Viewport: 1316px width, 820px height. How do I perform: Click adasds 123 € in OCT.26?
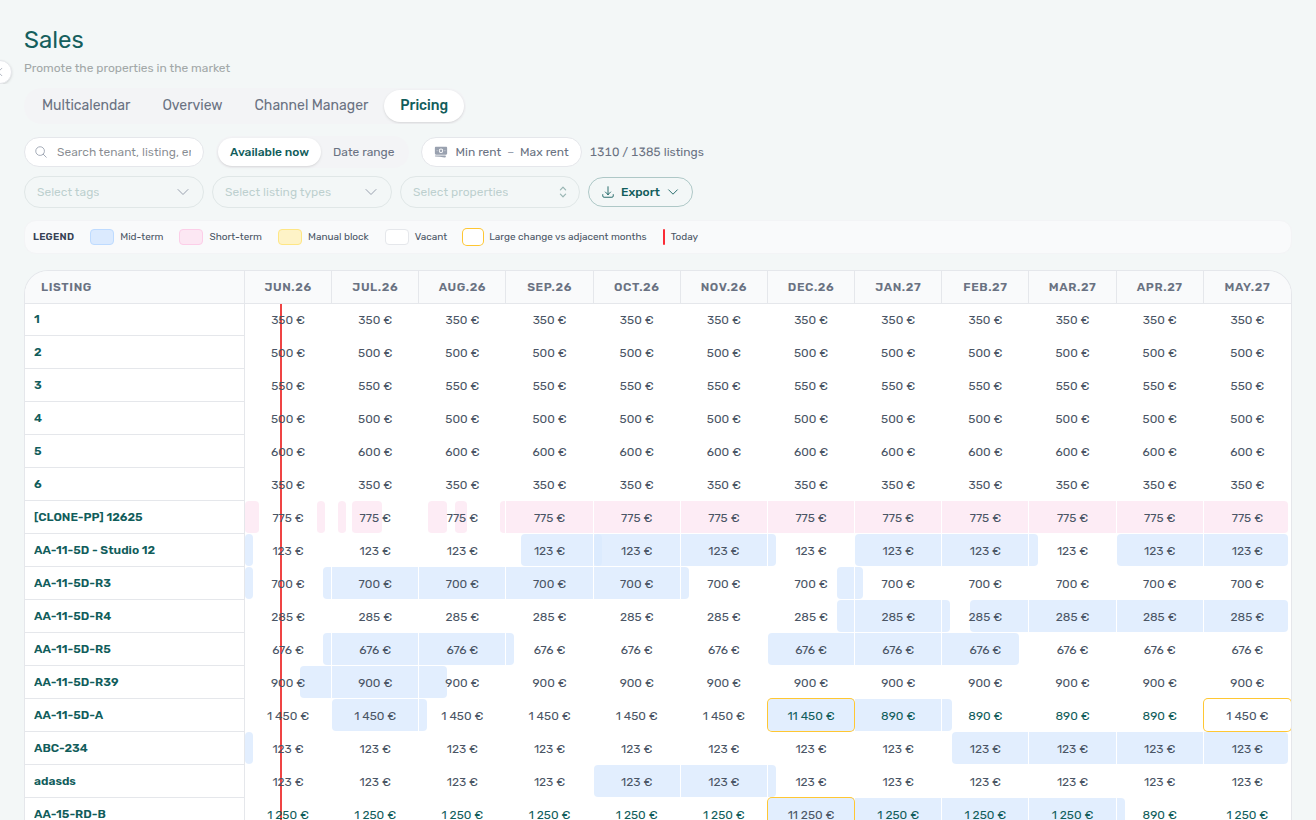tap(637, 782)
